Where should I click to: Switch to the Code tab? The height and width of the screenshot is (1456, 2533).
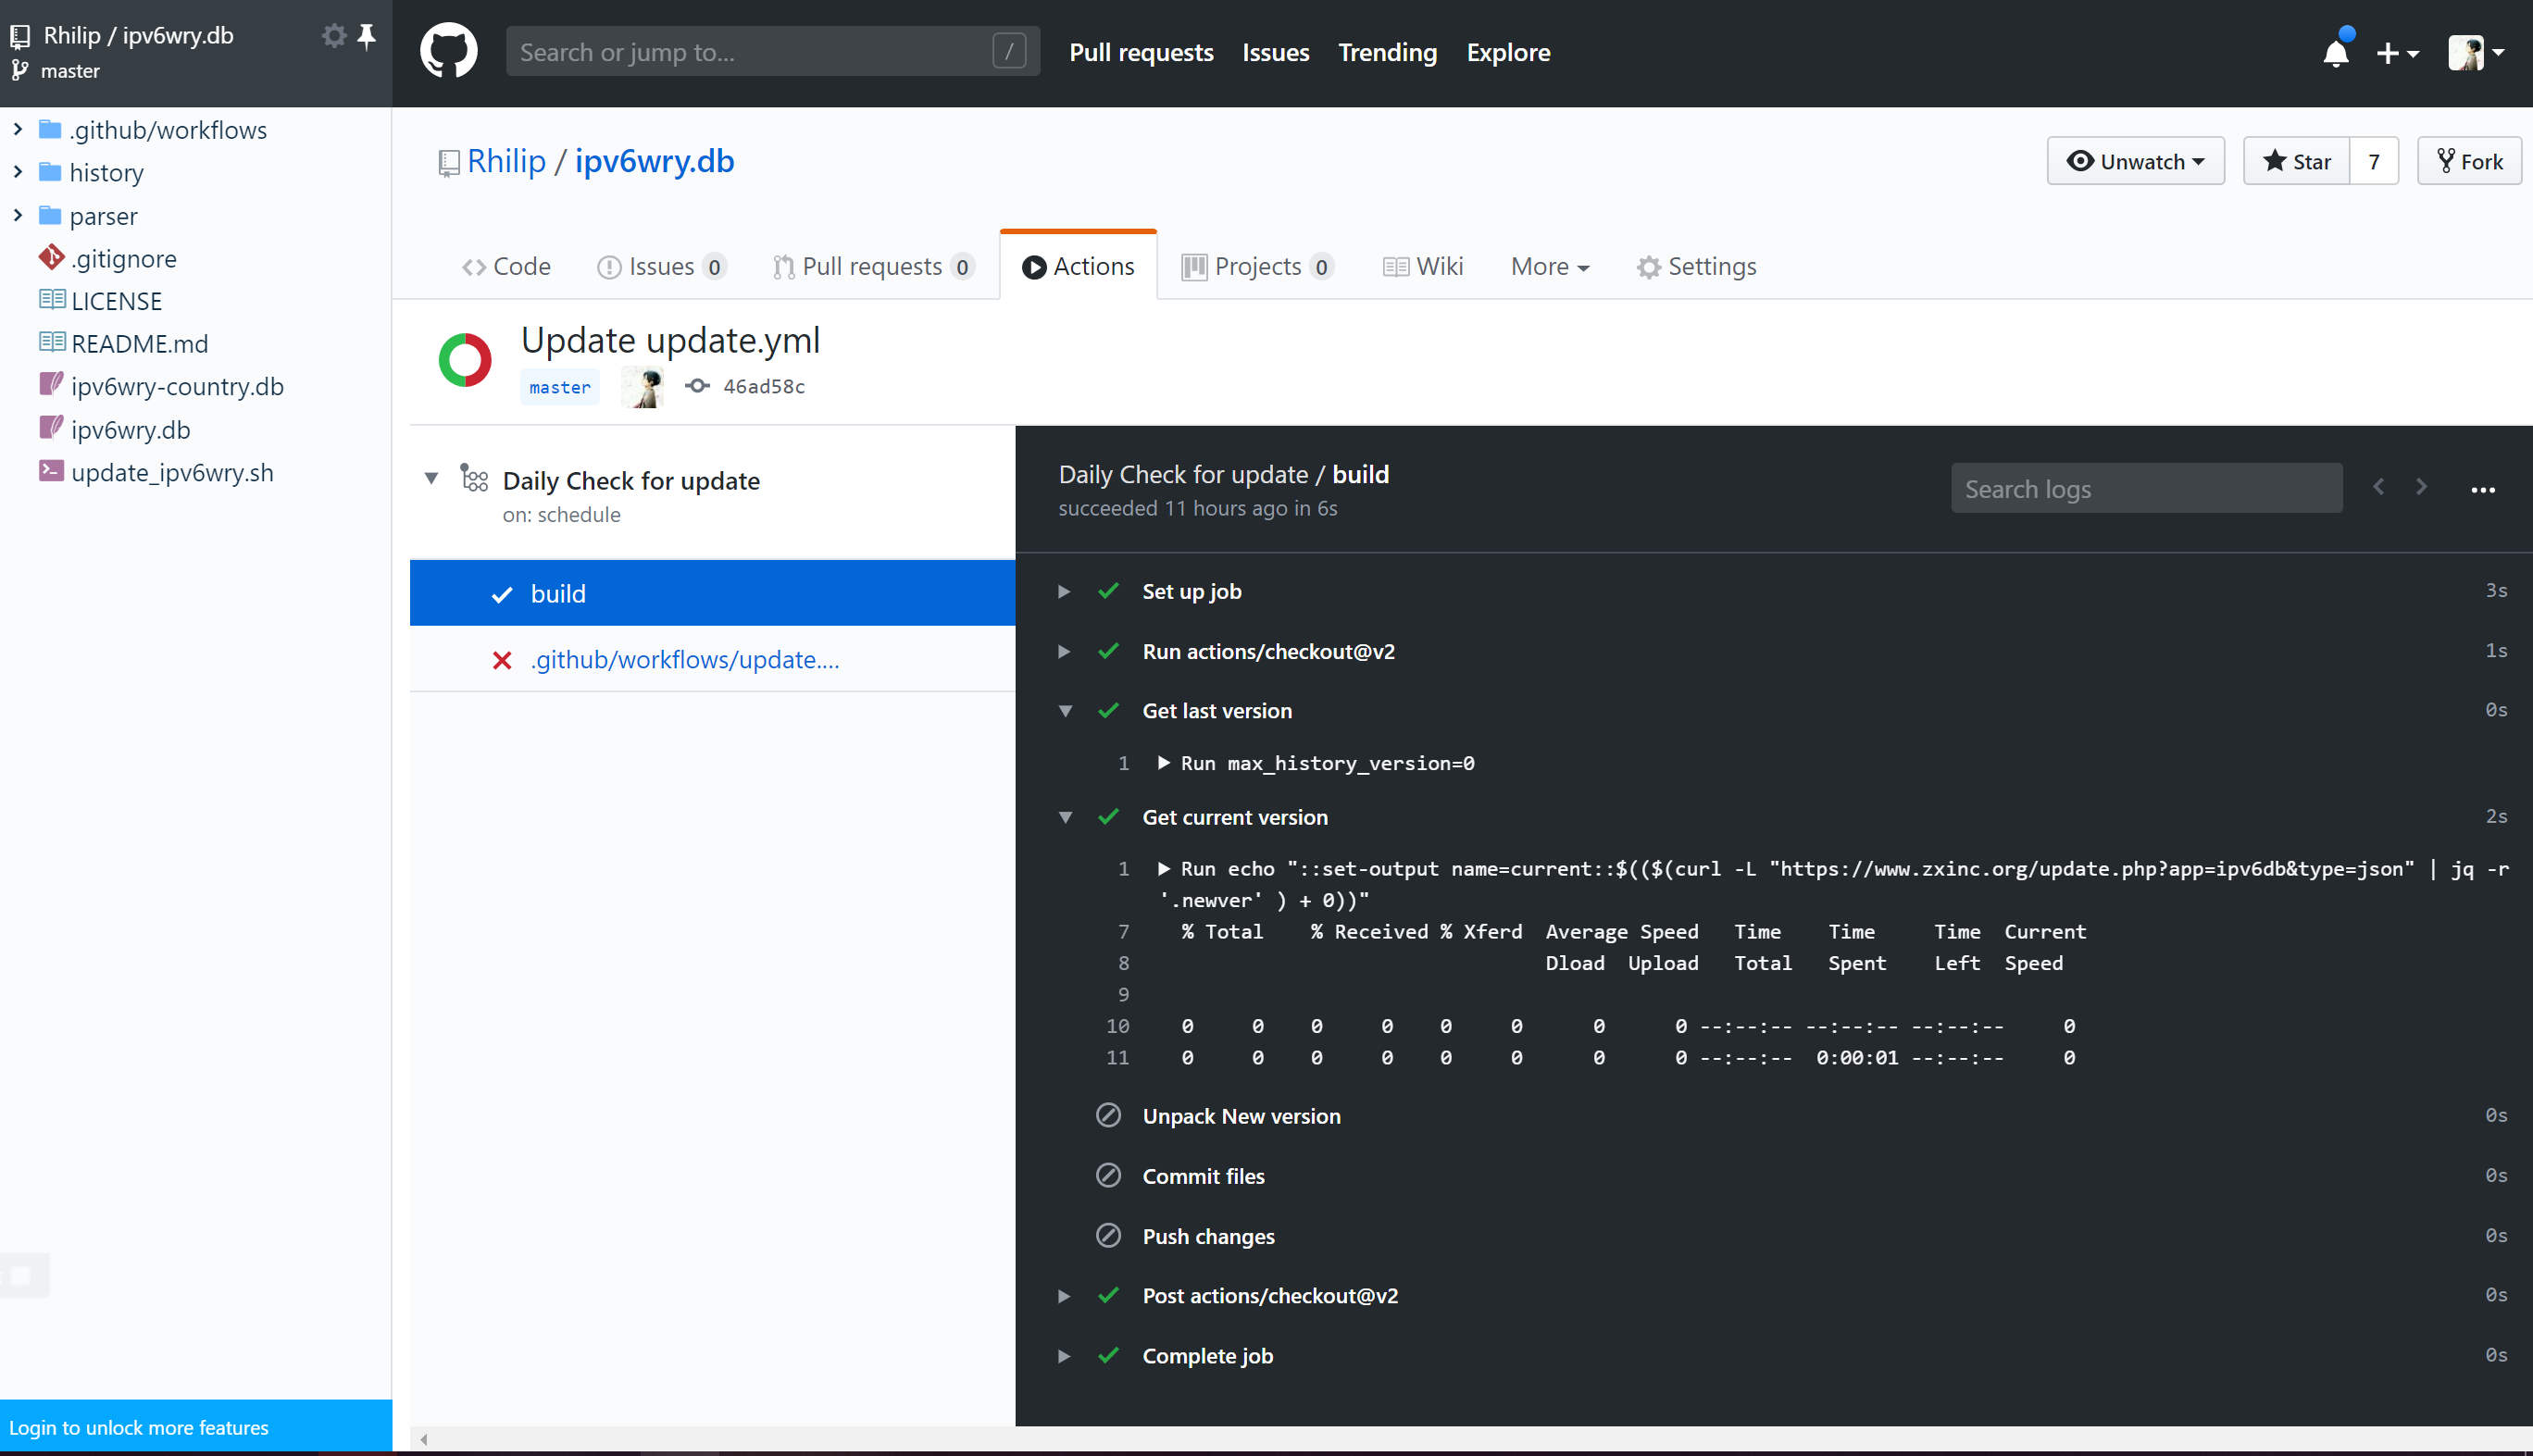506,266
